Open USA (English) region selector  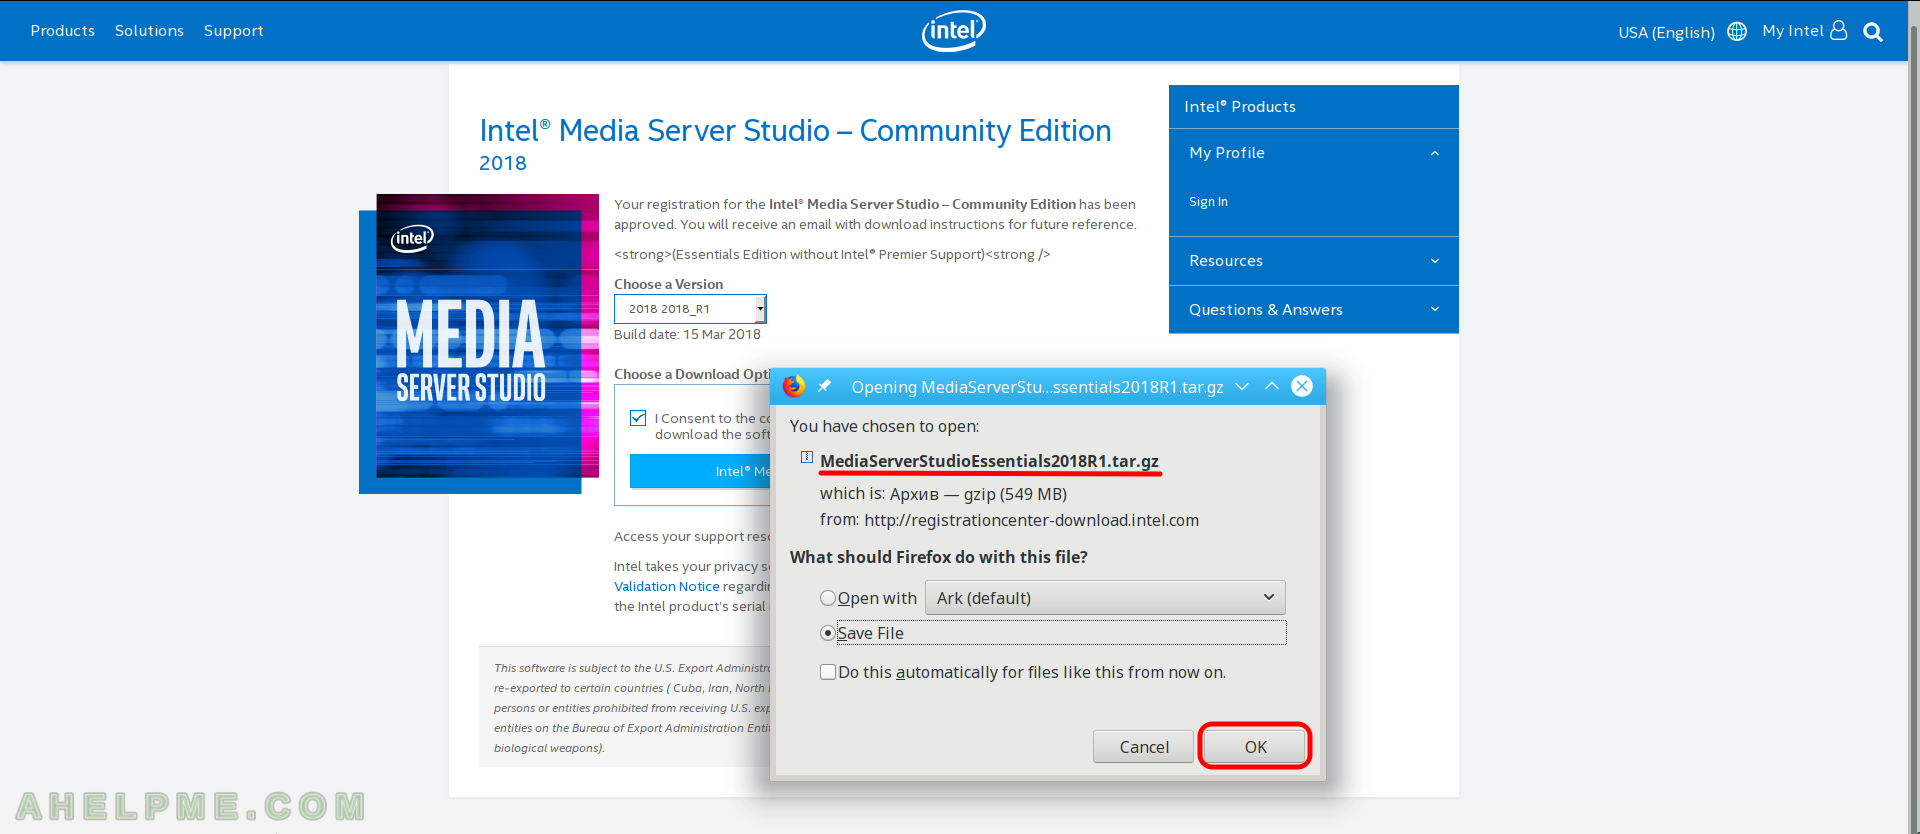click(x=1666, y=32)
